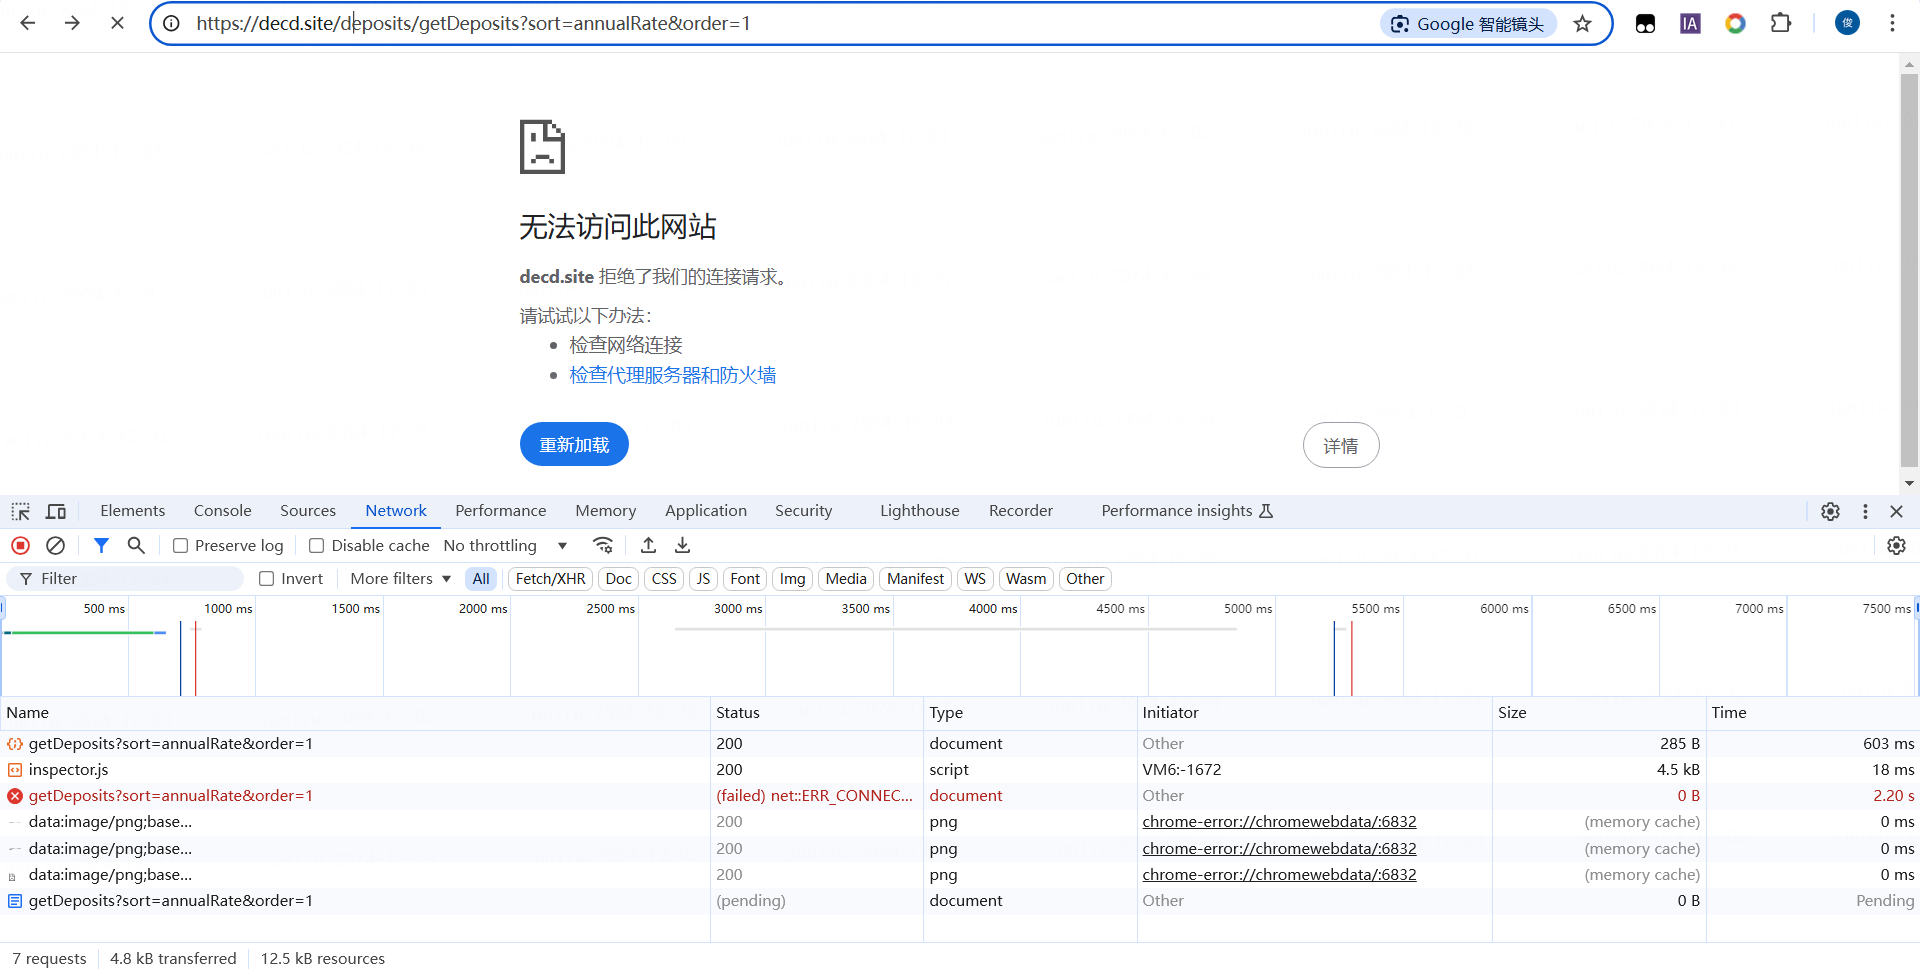Close the DevTools panel

(1897, 511)
